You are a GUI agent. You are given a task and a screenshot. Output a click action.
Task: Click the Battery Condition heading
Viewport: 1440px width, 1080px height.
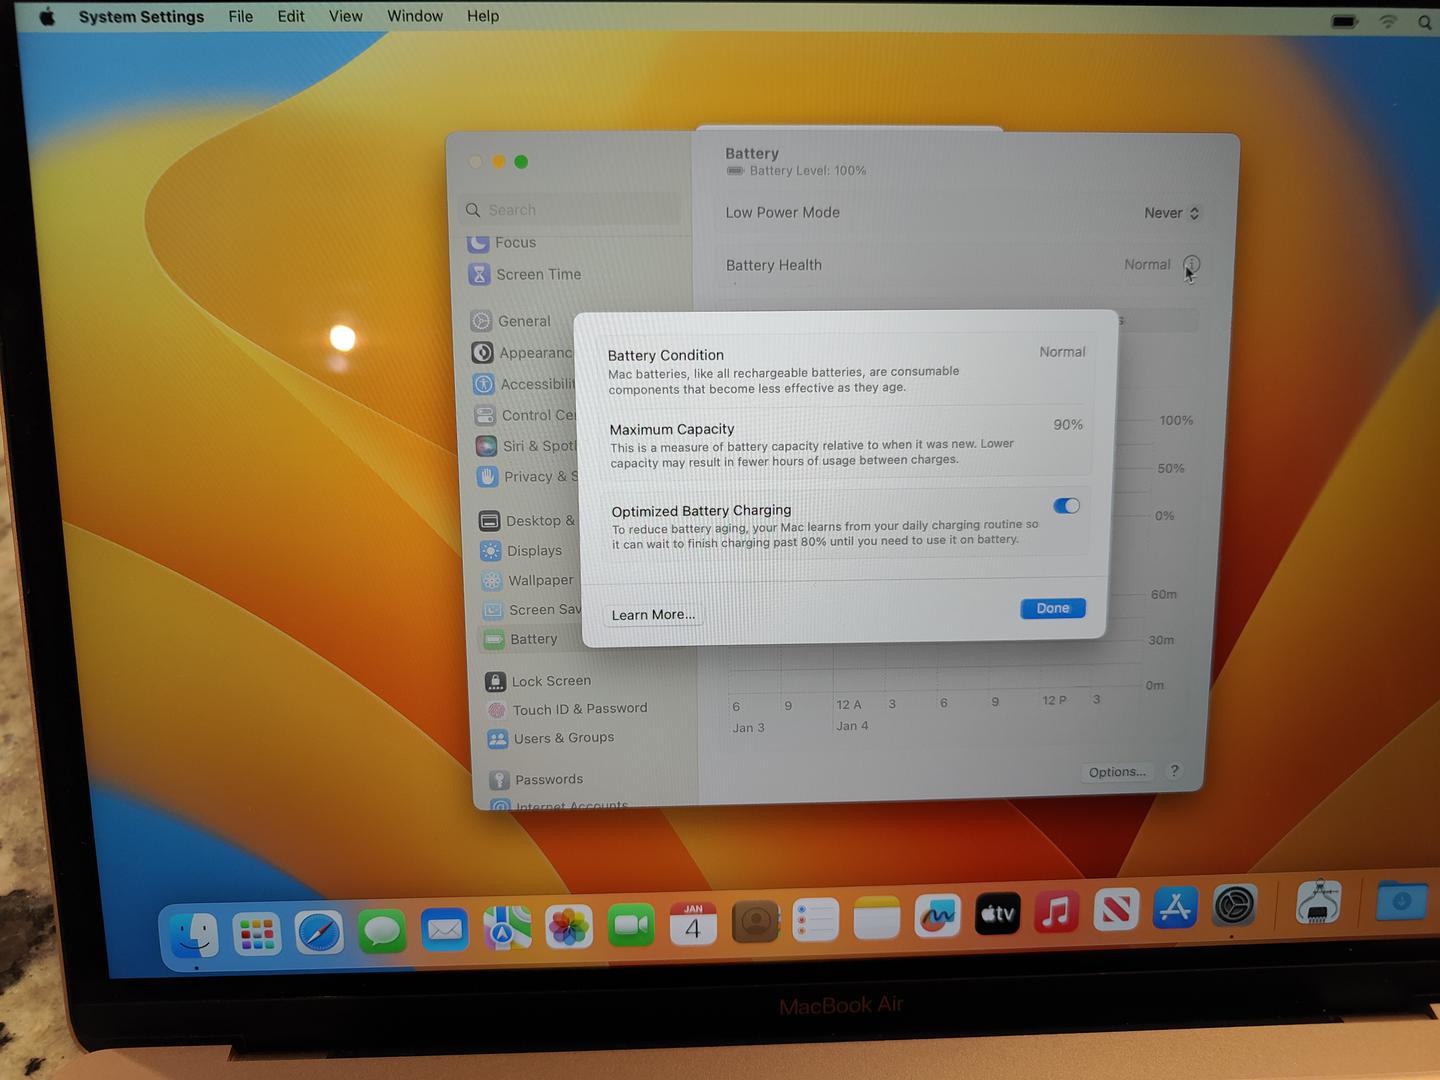tap(666, 355)
